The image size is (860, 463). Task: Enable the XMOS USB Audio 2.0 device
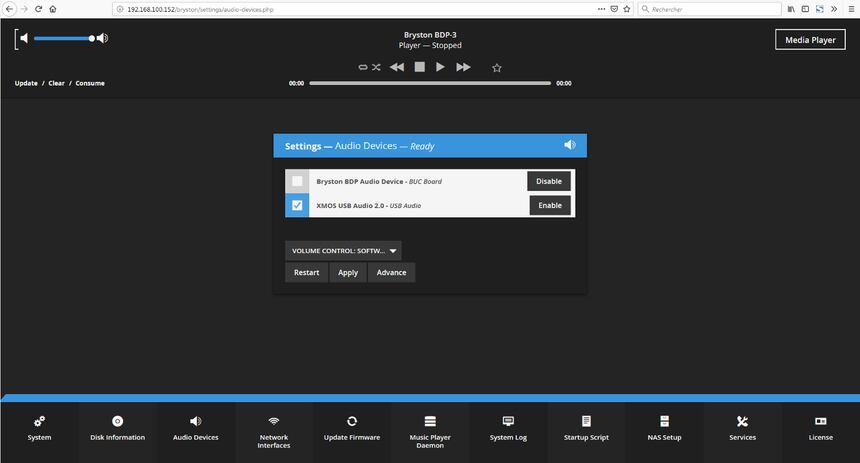point(550,205)
